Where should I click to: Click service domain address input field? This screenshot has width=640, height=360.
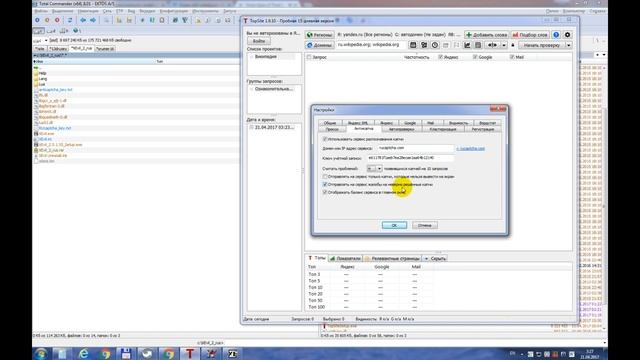[x=415, y=149]
